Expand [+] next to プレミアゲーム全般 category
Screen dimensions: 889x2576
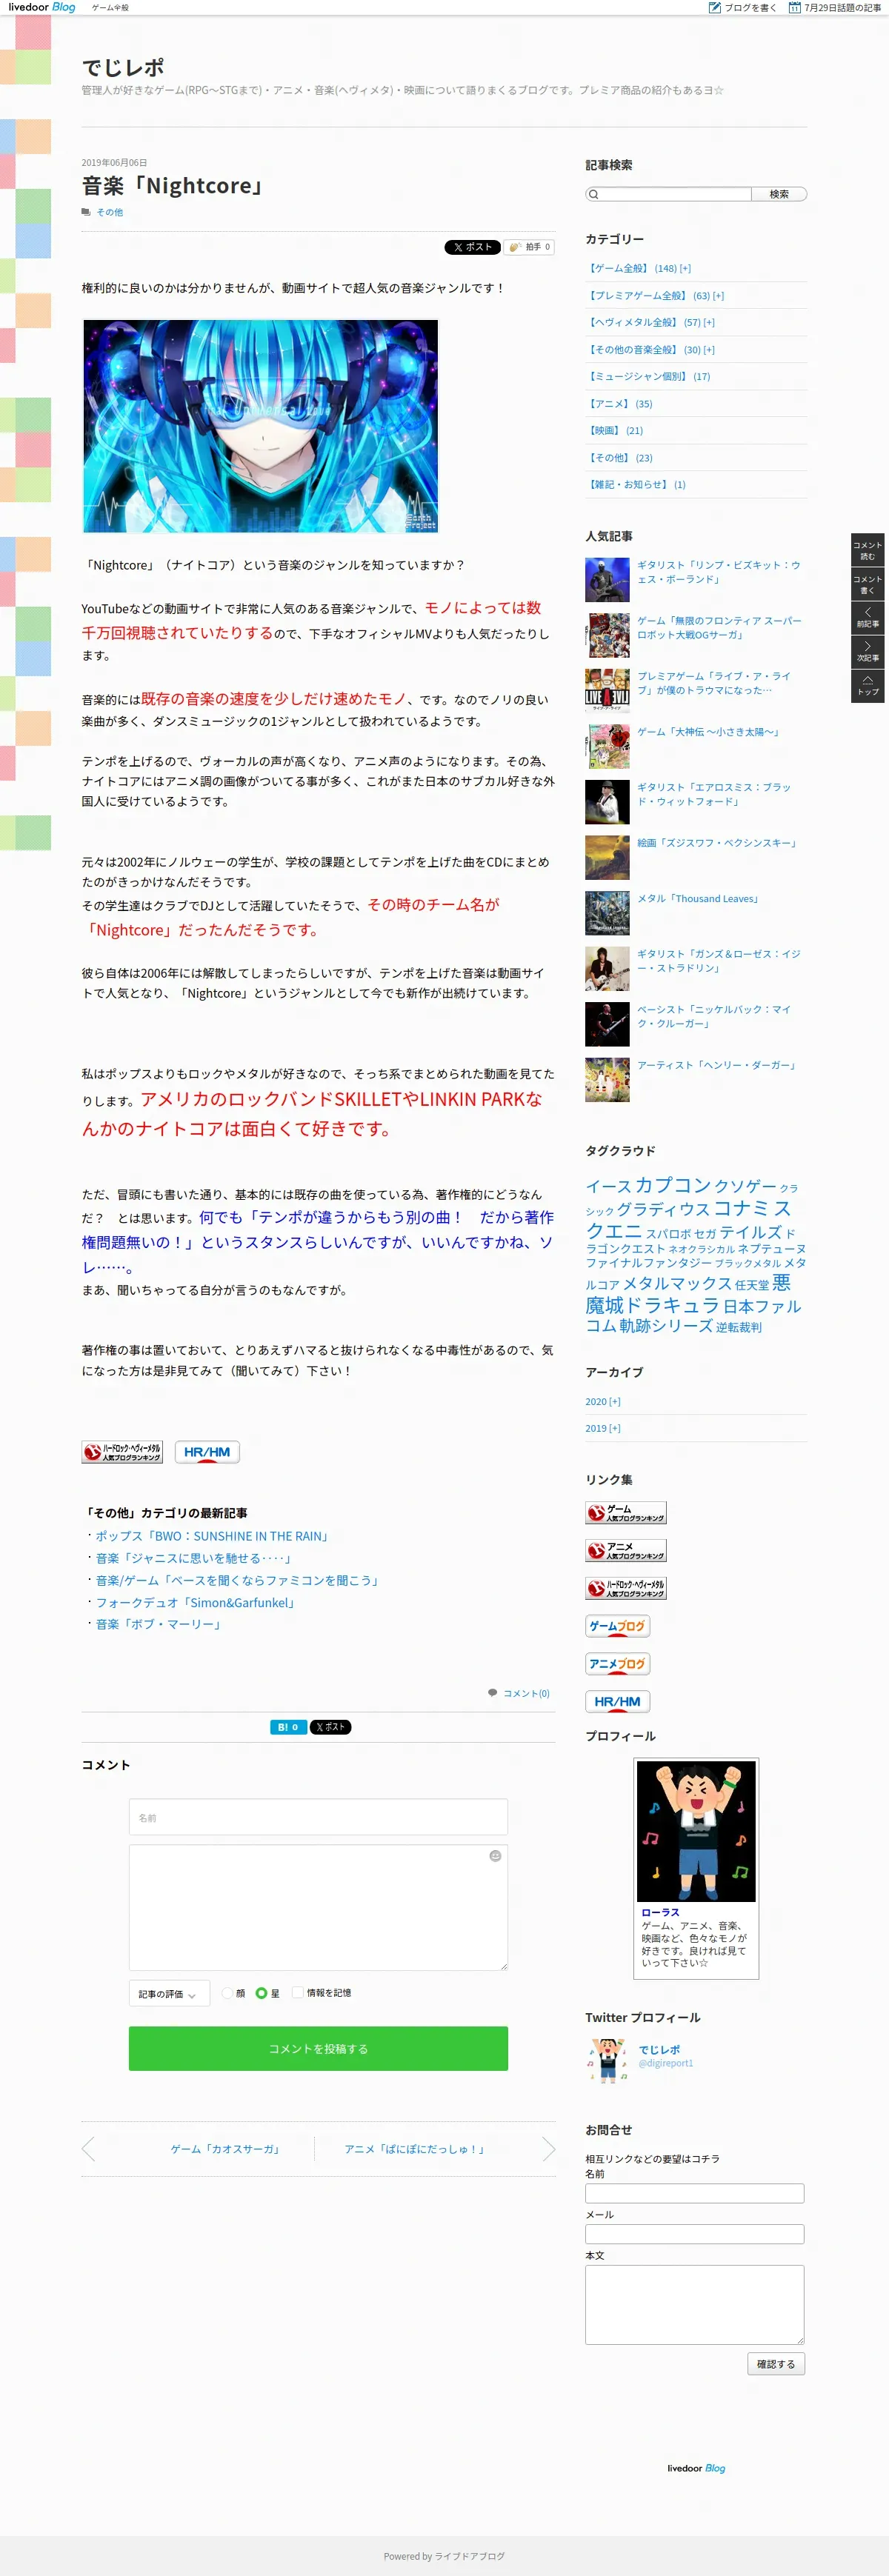click(x=718, y=295)
